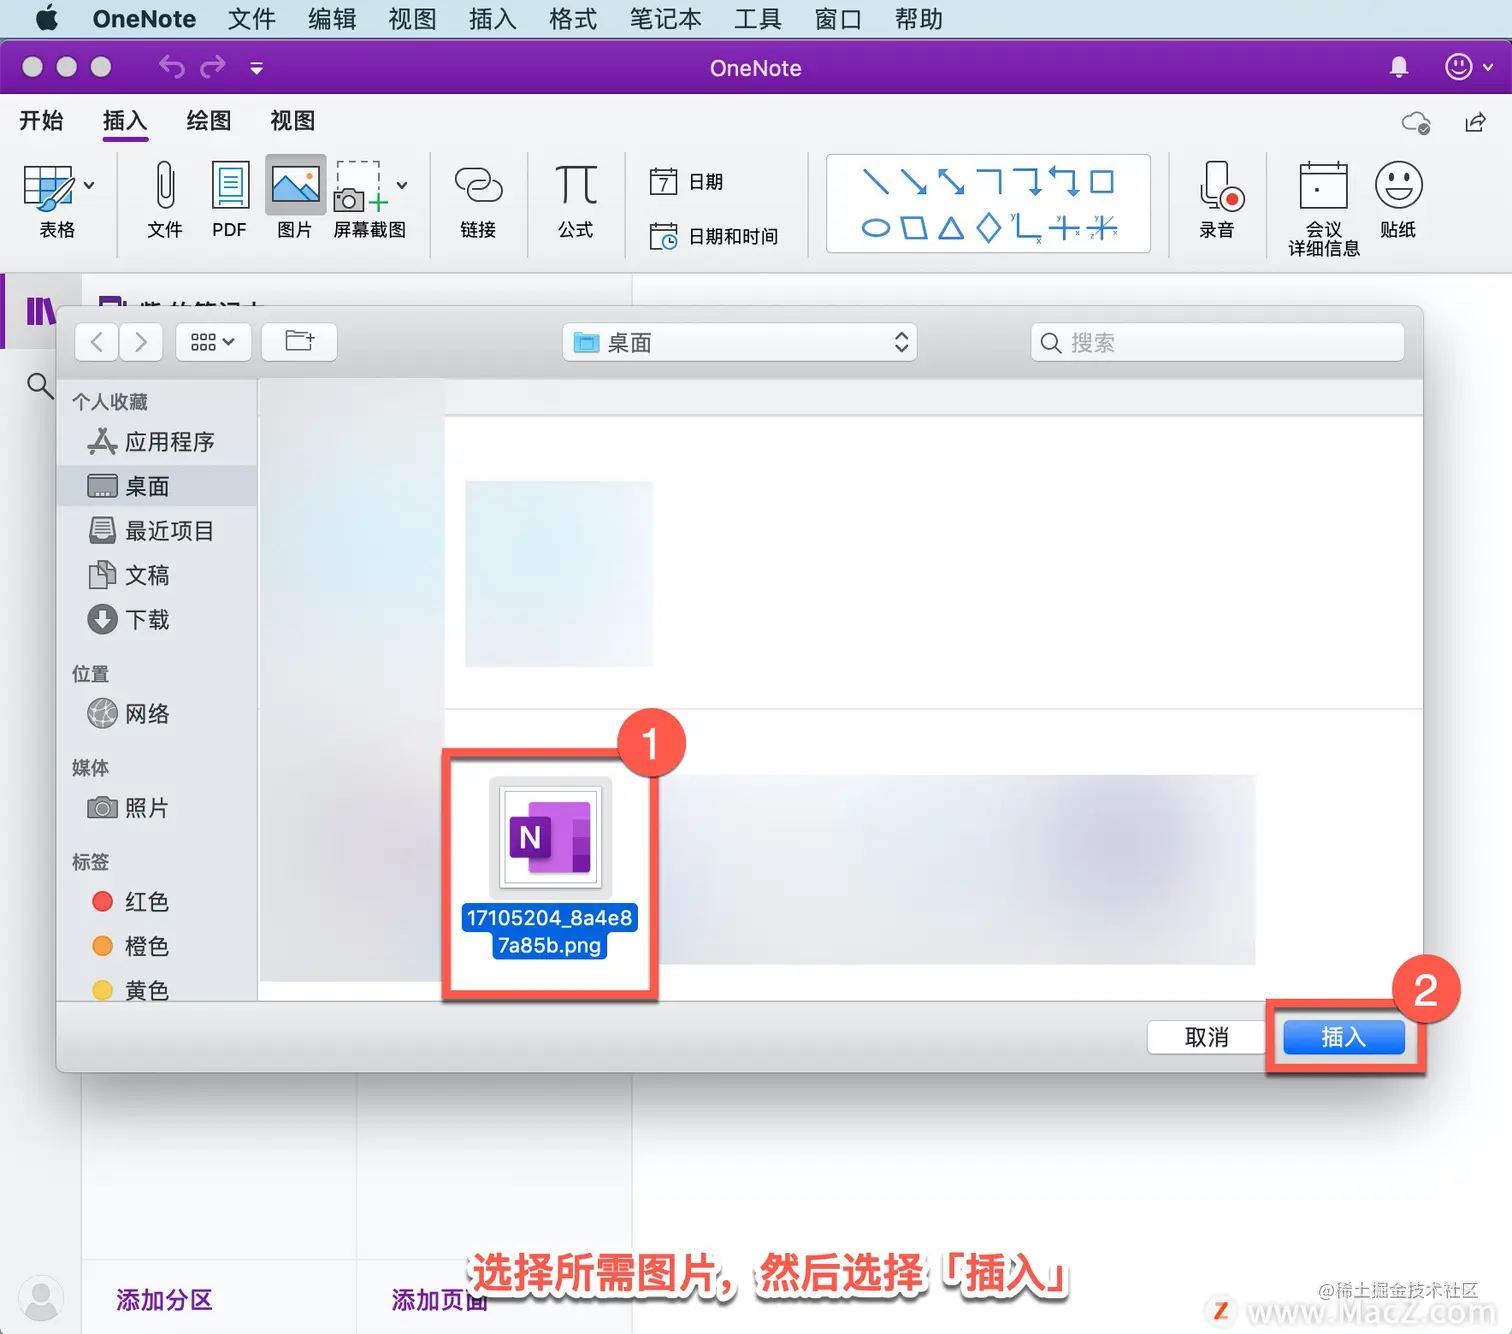Filter by the yellow (黄色) tag
Viewport: 1512px width, 1334px height.
(x=157, y=990)
